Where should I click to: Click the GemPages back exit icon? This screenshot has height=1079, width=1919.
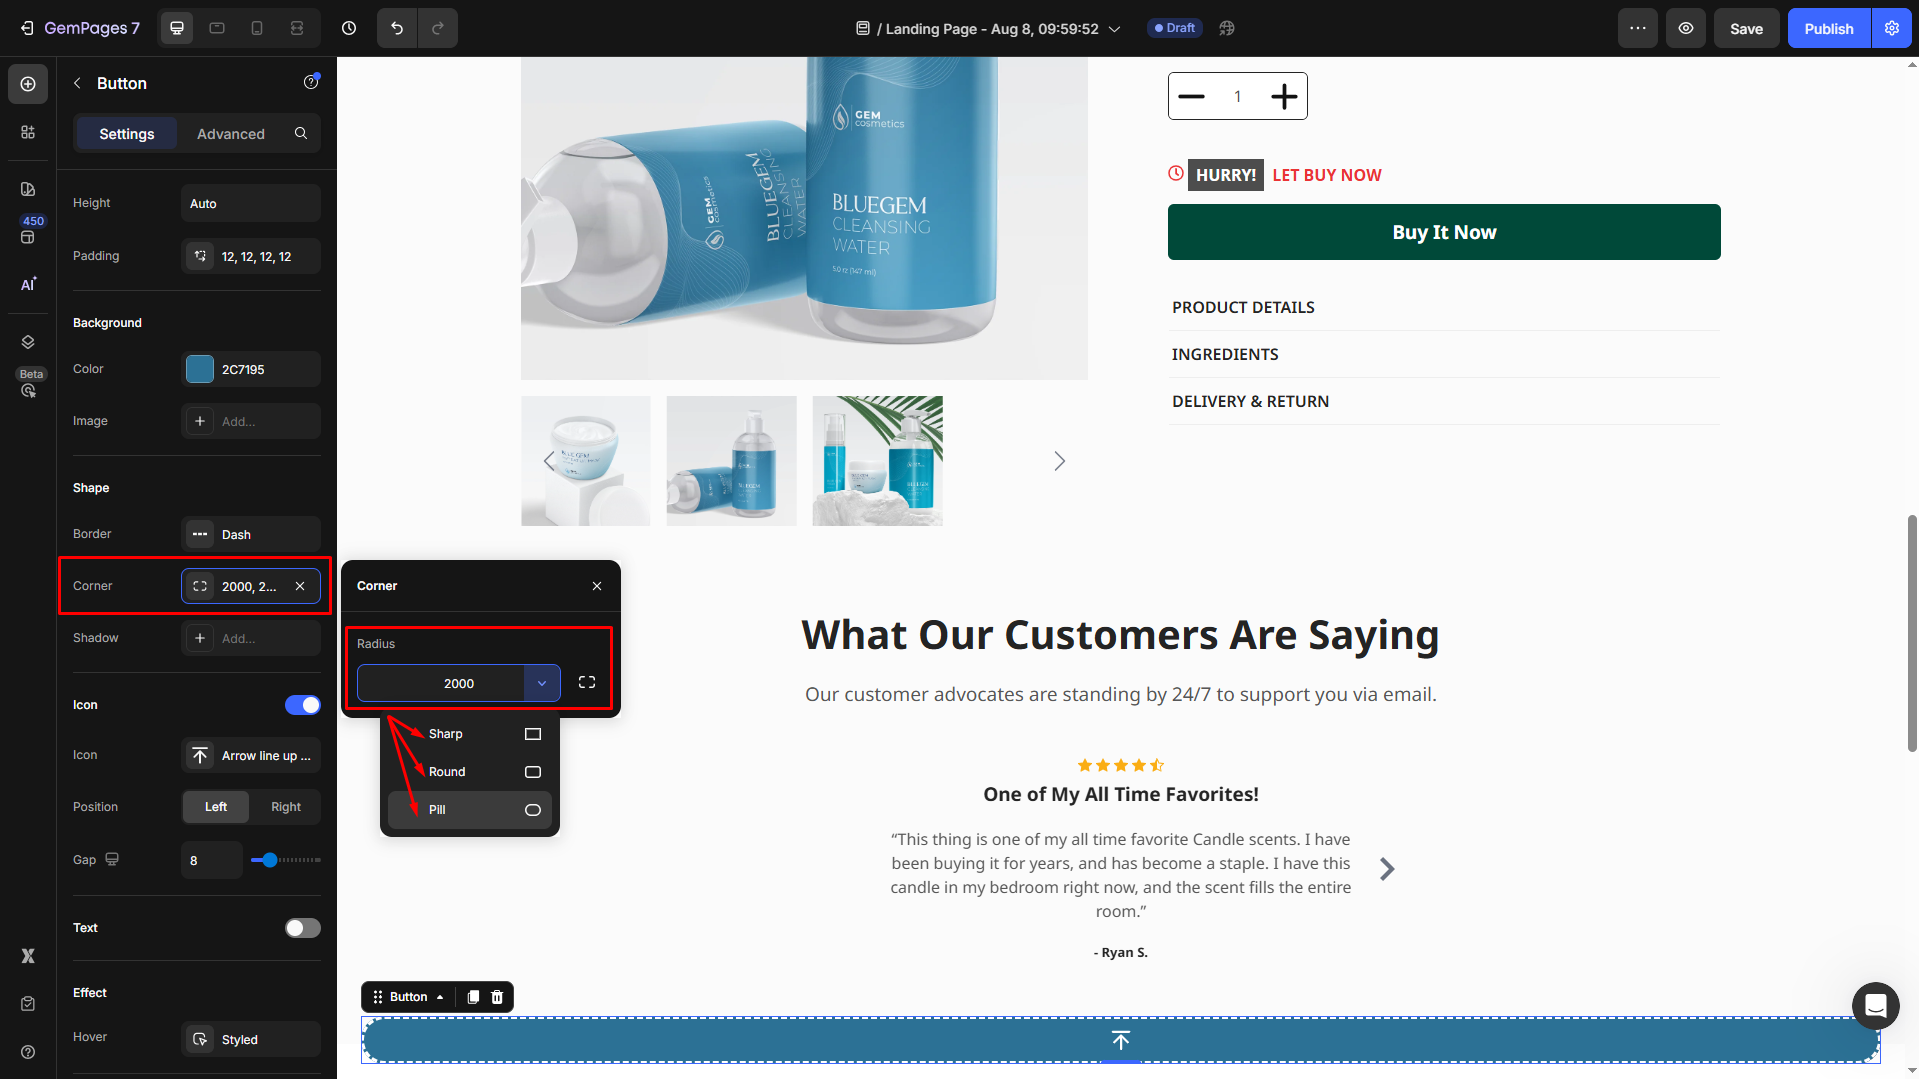[x=26, y=28]
